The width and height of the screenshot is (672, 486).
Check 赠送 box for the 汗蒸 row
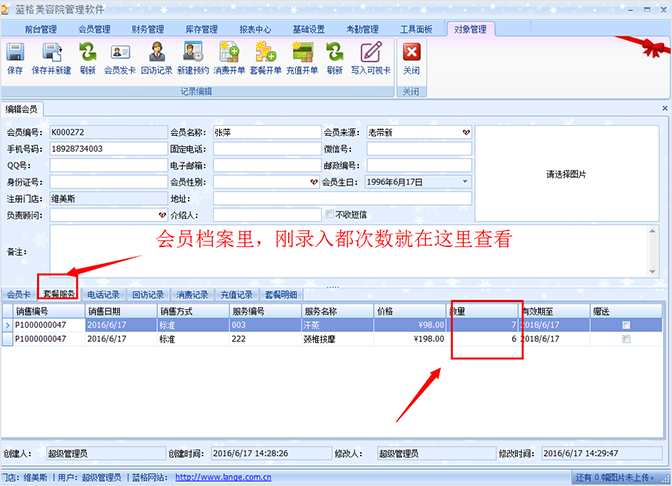click(626, 325)
